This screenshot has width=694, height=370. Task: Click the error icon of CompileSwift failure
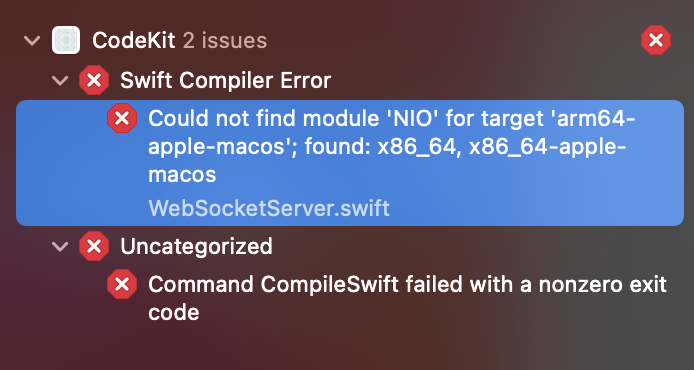pos(122,284)
